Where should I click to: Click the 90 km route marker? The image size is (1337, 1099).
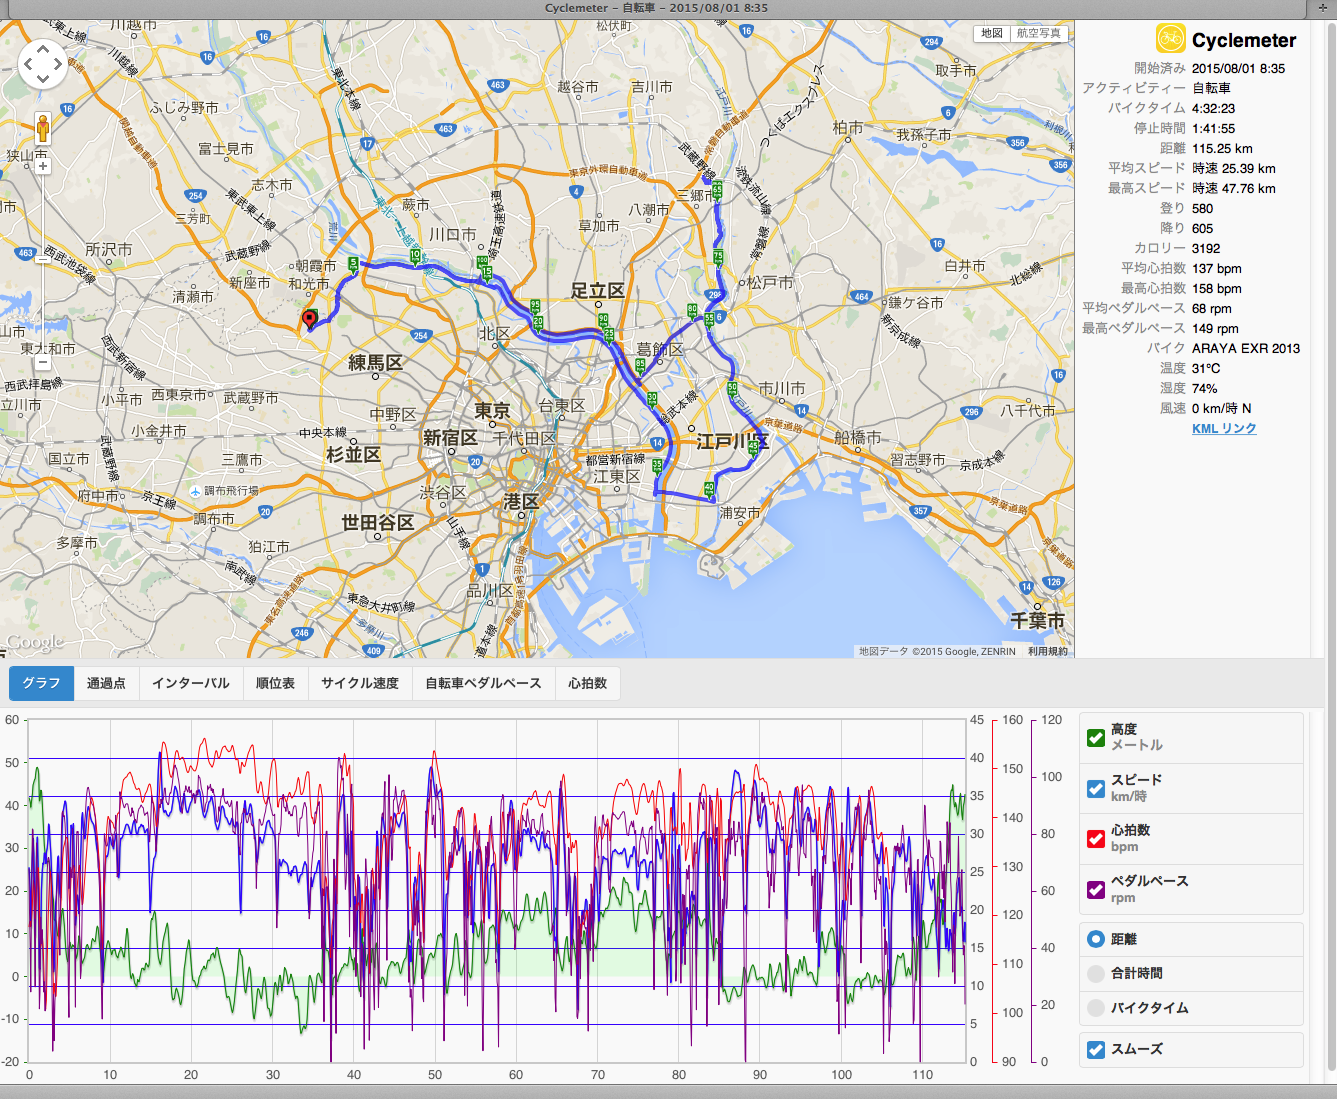603,319
